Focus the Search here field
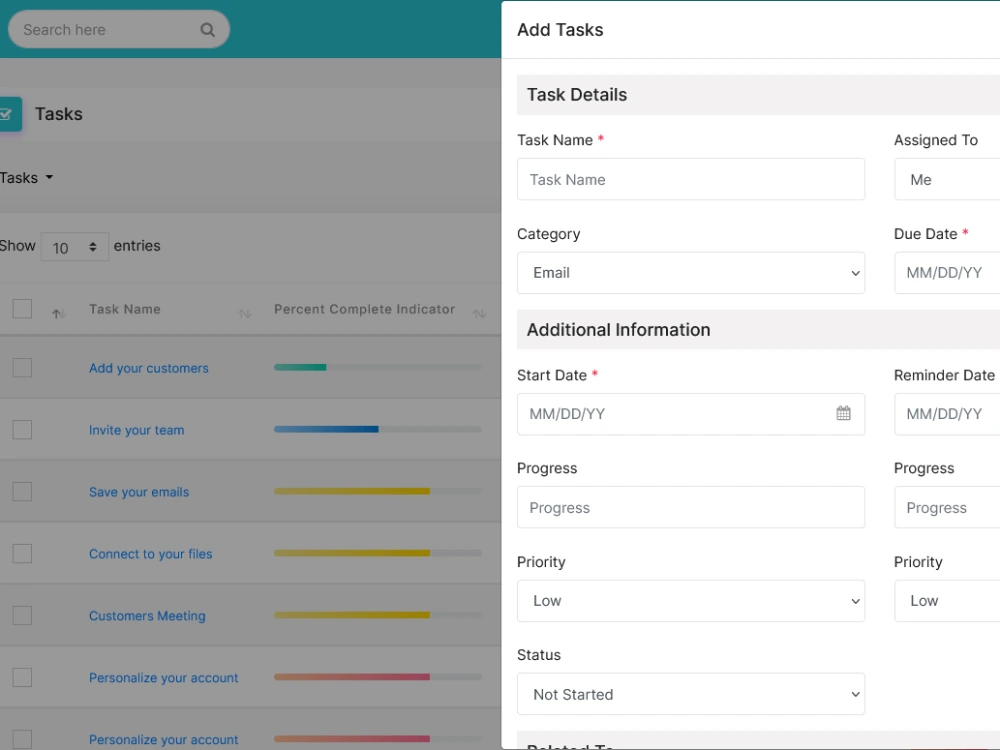Image resolution: width=1000 pixels, height=750 pixels. 119,29
